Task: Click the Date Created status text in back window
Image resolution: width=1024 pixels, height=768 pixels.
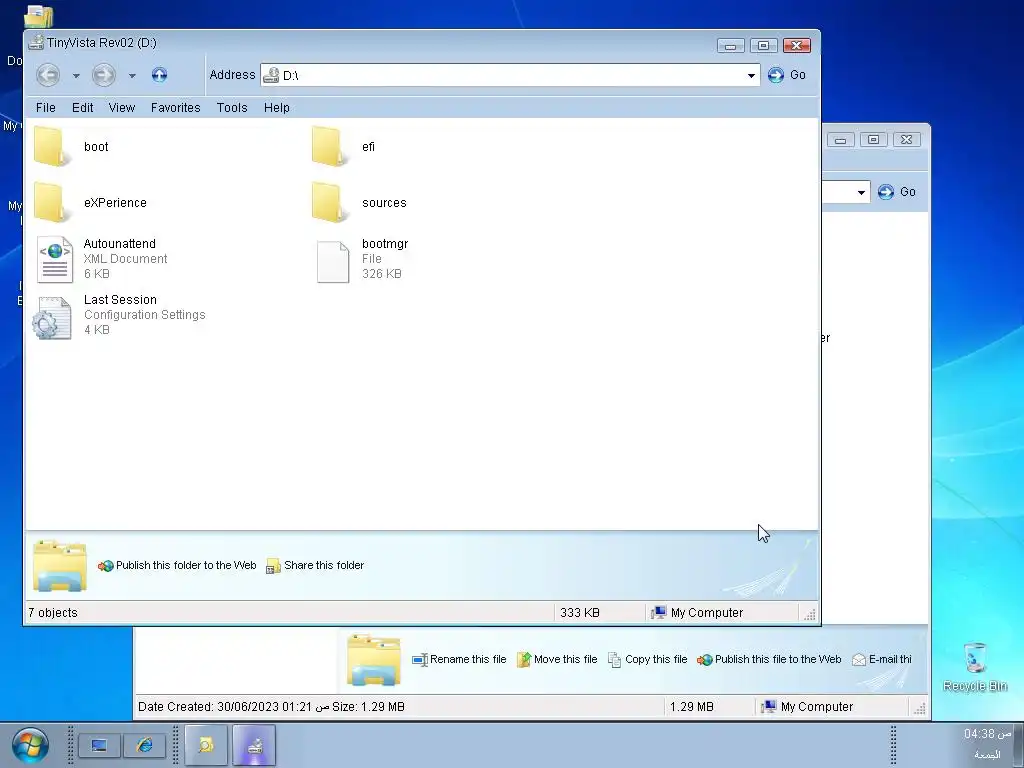Action: click(x=271, y=707)
